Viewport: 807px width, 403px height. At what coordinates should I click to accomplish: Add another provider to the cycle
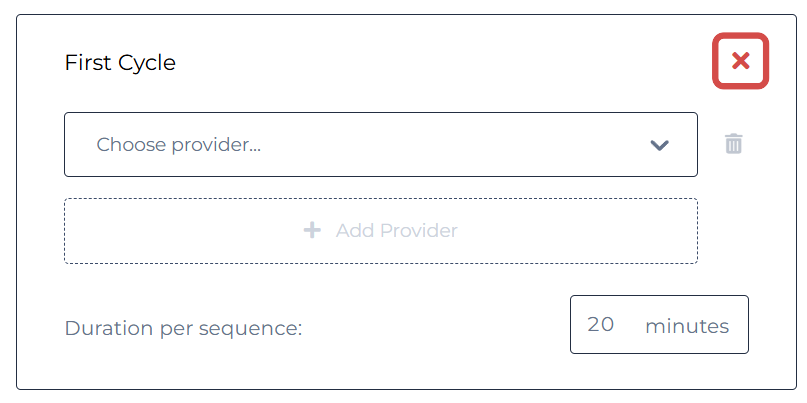(x=381, y=231)
